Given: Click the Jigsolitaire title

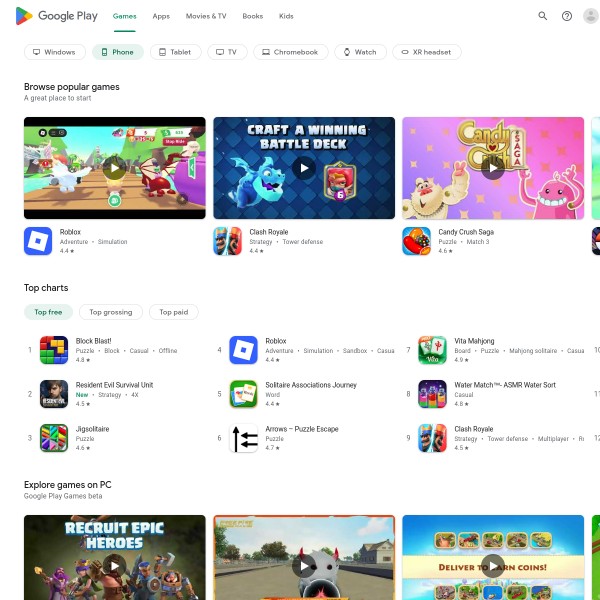Looking at the screenshot, I should pos(93,429).
